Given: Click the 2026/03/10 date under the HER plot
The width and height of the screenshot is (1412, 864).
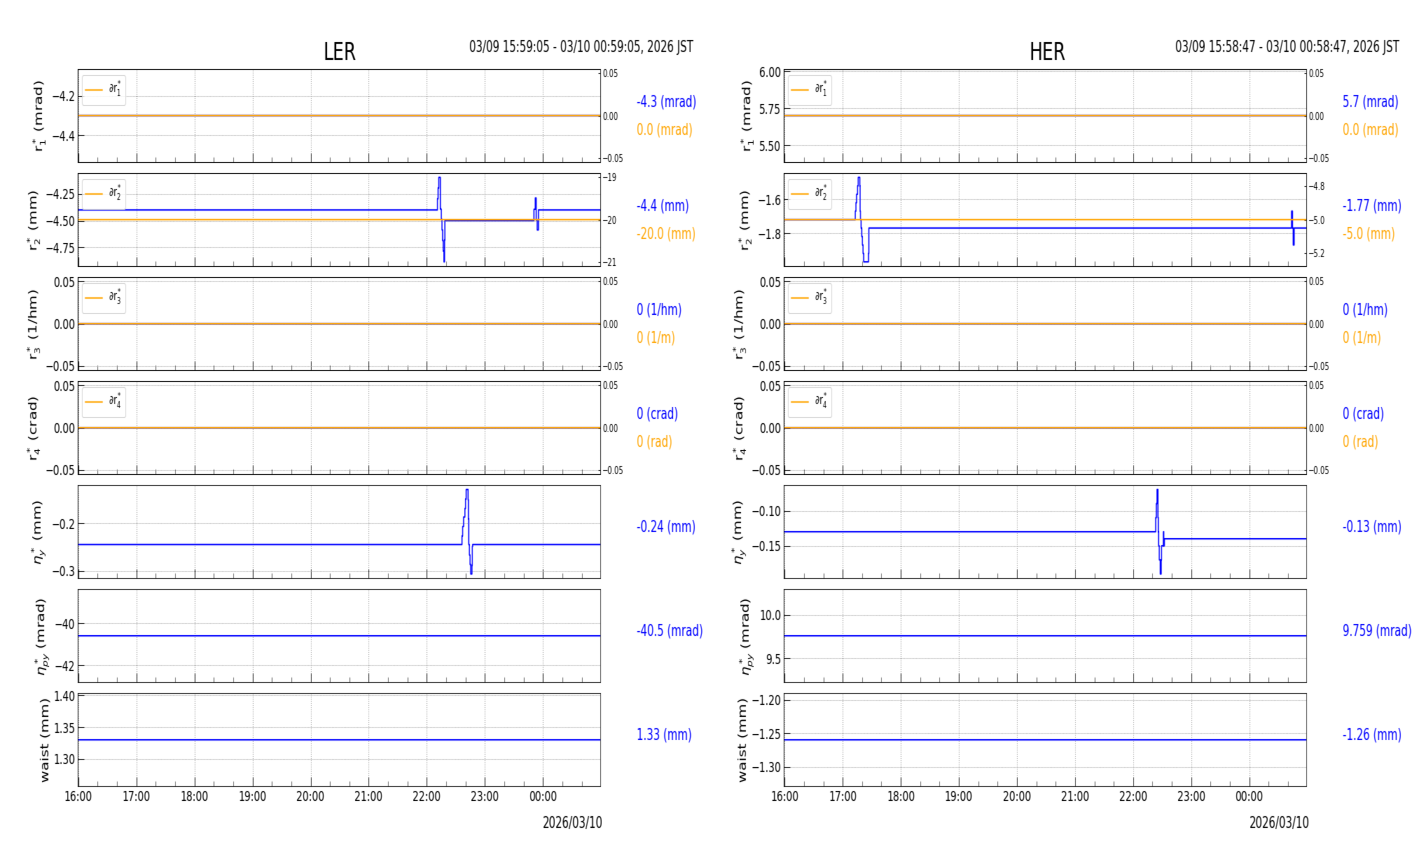Looking at the screenshot, I should click(1278, 823).
